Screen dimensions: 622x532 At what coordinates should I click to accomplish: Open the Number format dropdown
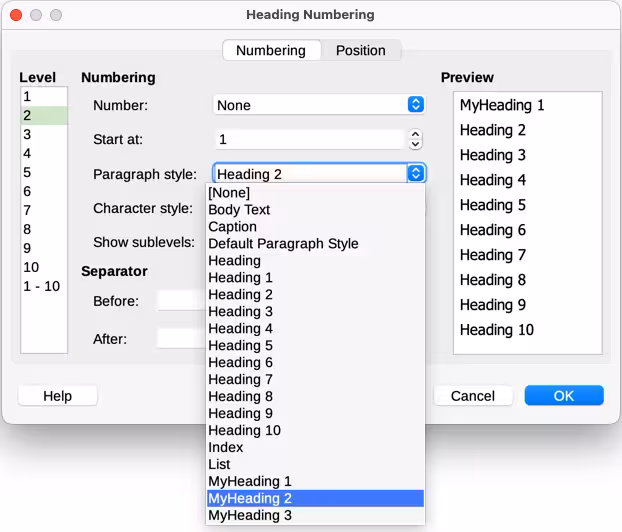[319, 105]
